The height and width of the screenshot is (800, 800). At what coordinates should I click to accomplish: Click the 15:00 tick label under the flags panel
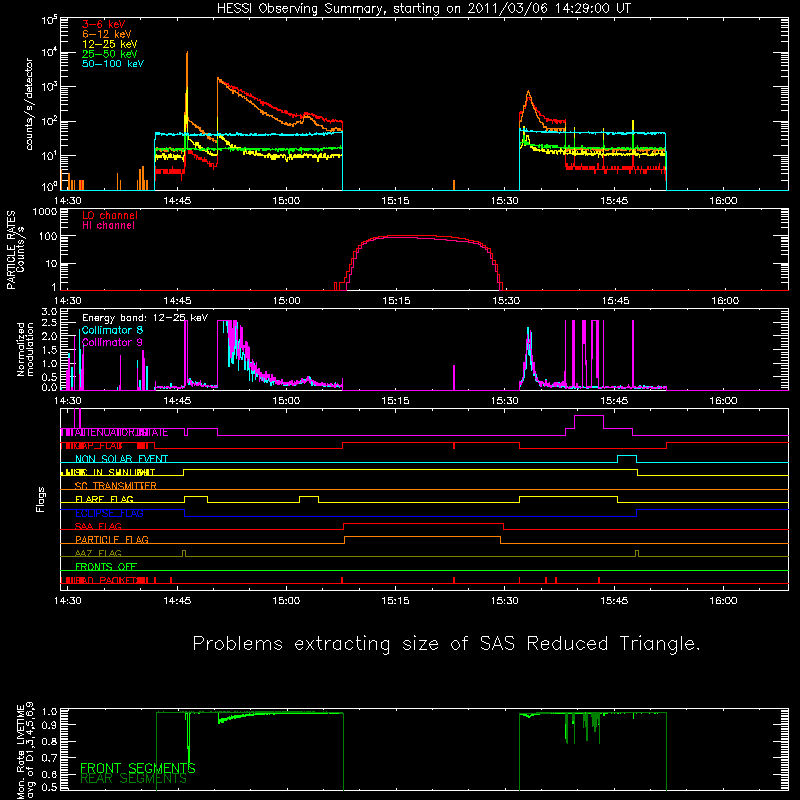[x=286, y=601]
